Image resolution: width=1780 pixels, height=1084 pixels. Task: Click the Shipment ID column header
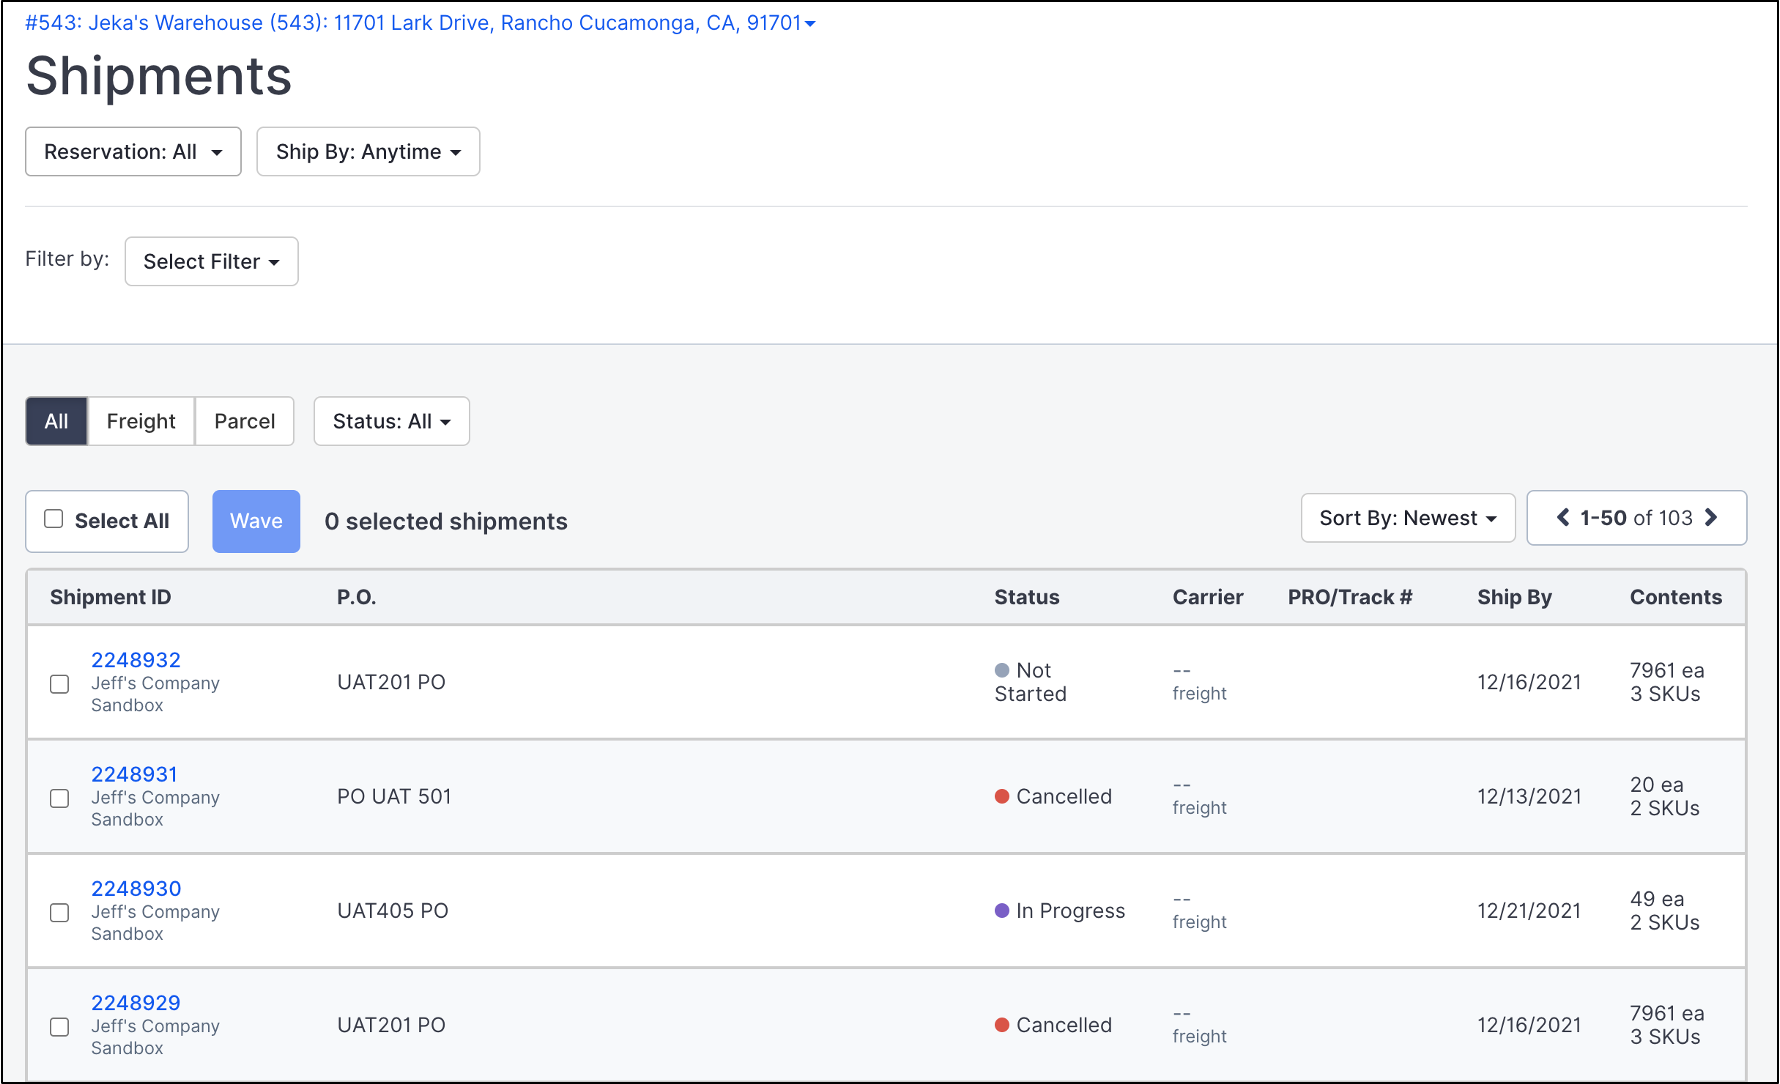coord(110,597)
